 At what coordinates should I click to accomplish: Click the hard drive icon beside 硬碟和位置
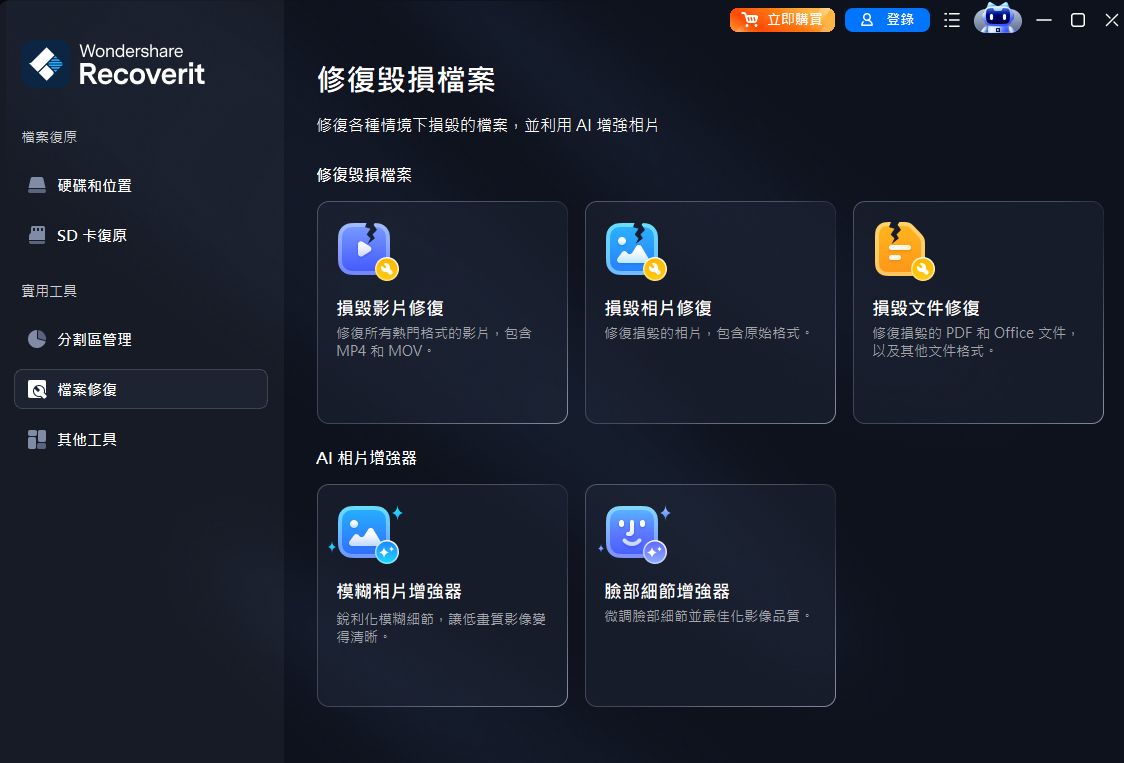[37, 185]
